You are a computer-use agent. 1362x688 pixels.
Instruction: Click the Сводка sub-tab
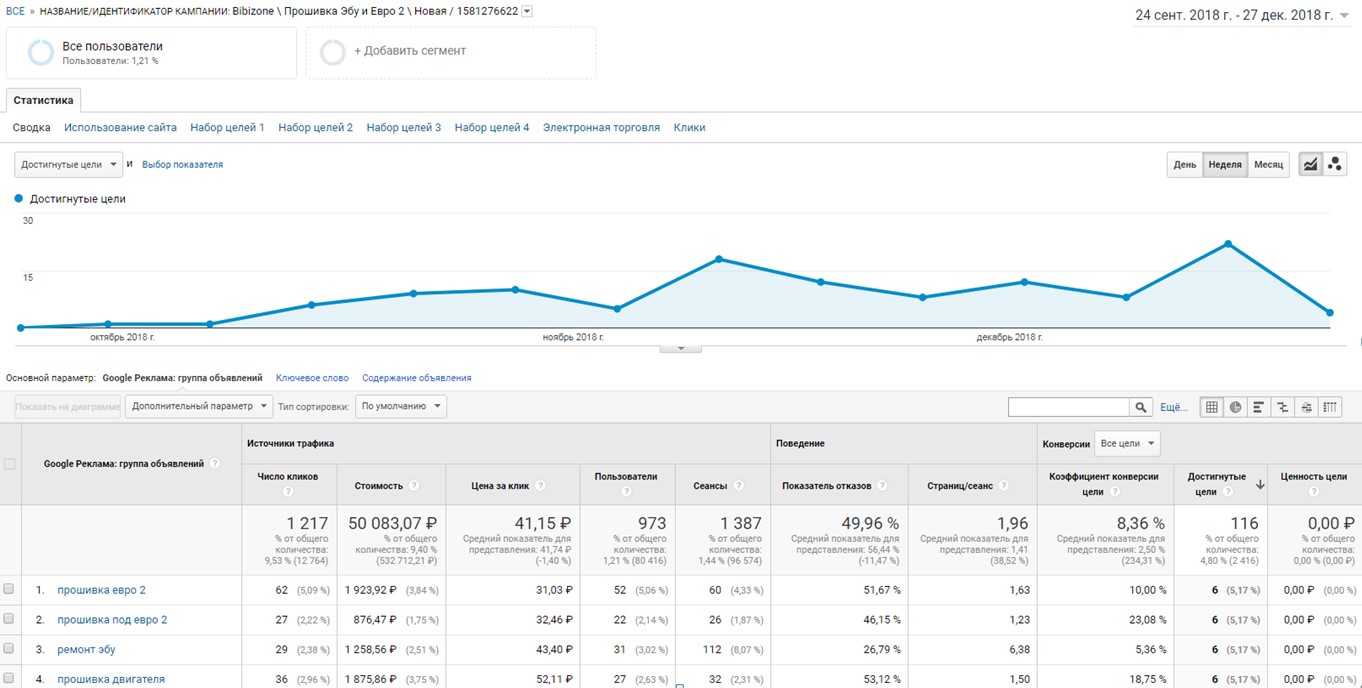coord(32,127)
